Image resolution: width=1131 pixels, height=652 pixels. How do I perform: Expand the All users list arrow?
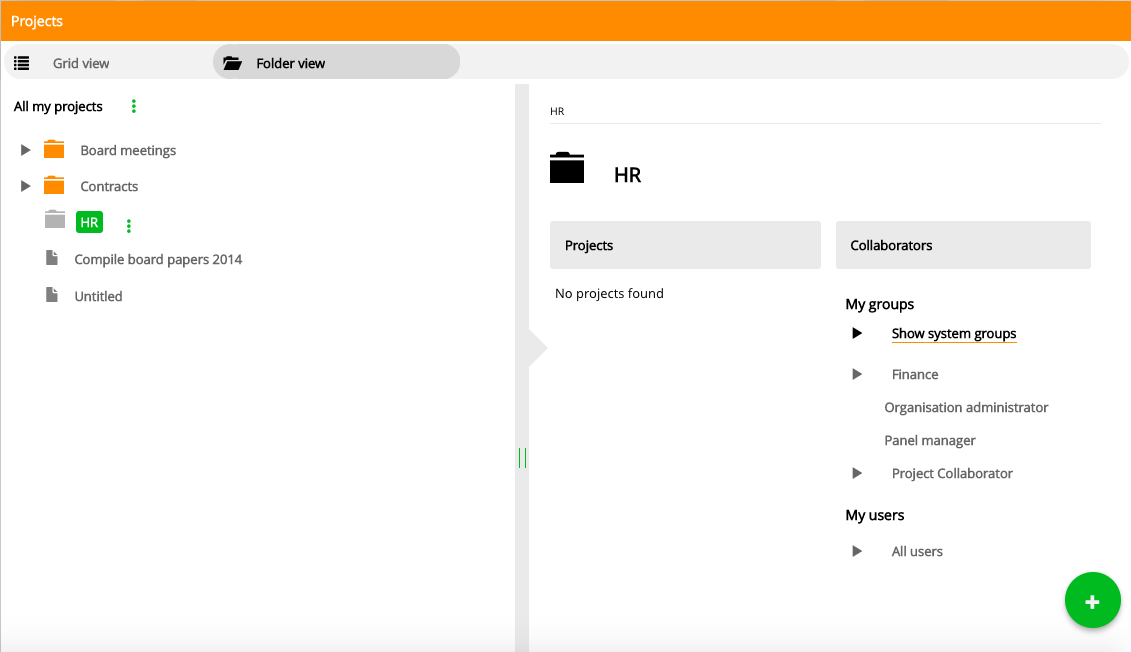coord(857,551)
